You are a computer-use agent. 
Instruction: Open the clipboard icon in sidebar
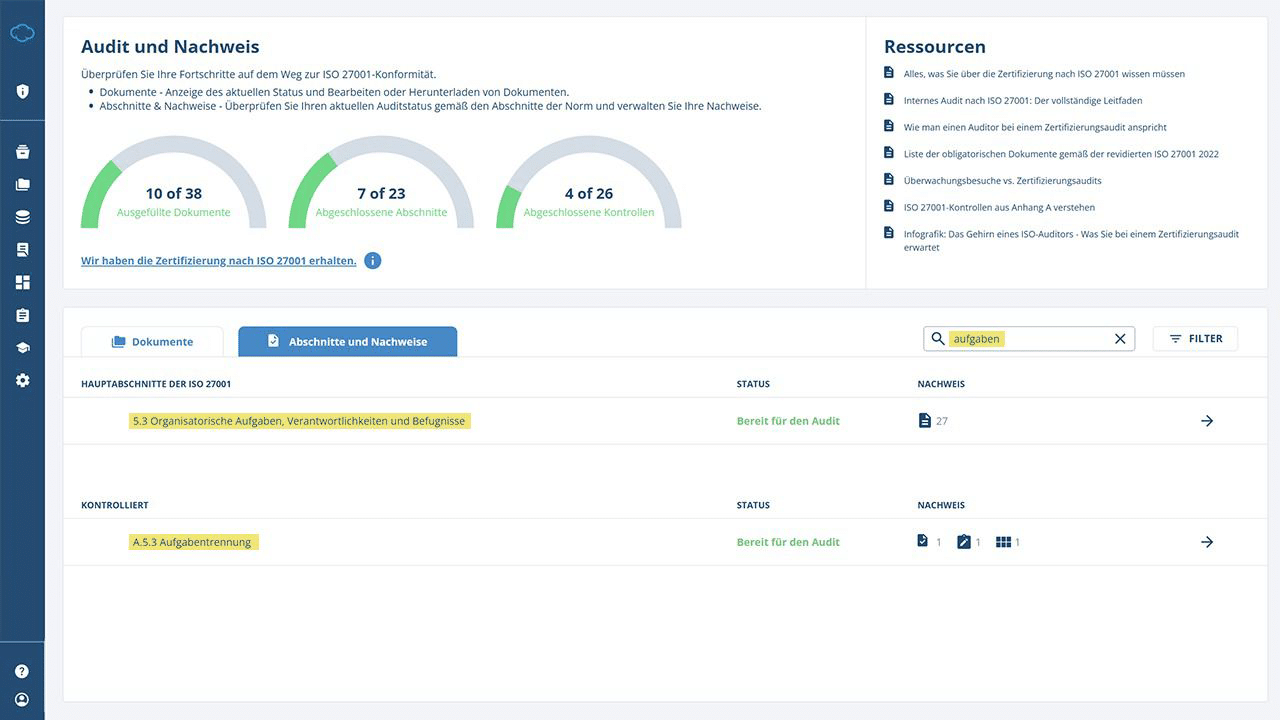[22, 315]
